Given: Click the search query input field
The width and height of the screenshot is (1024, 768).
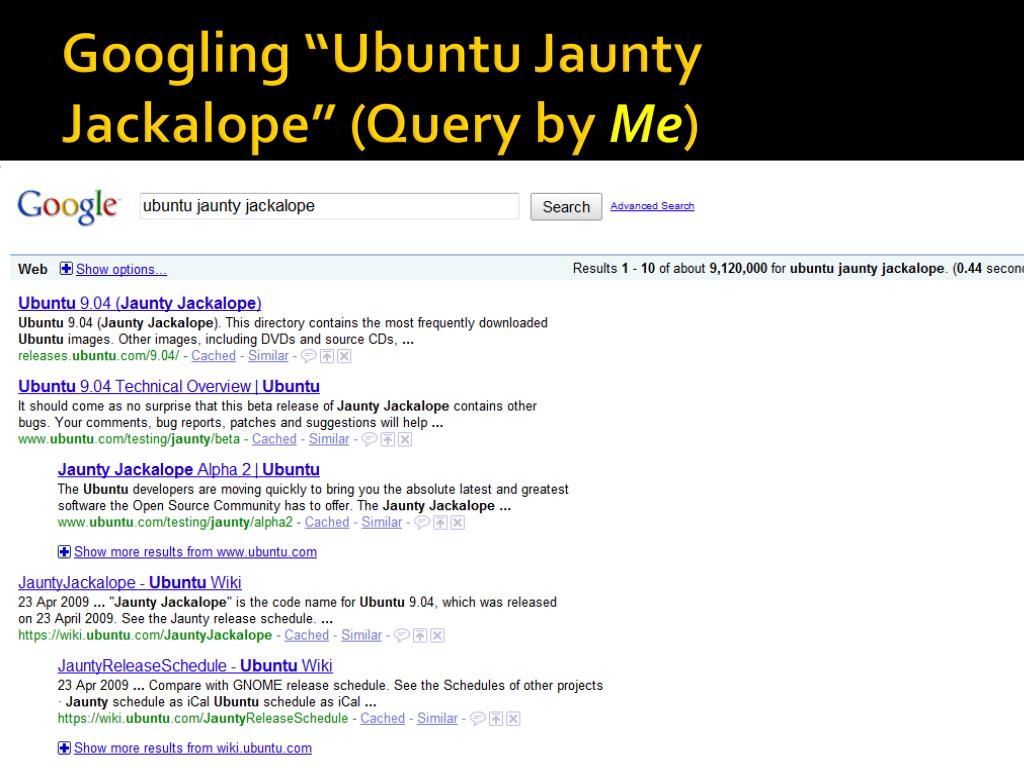Looking at the screenshot, I should [329, 206].
